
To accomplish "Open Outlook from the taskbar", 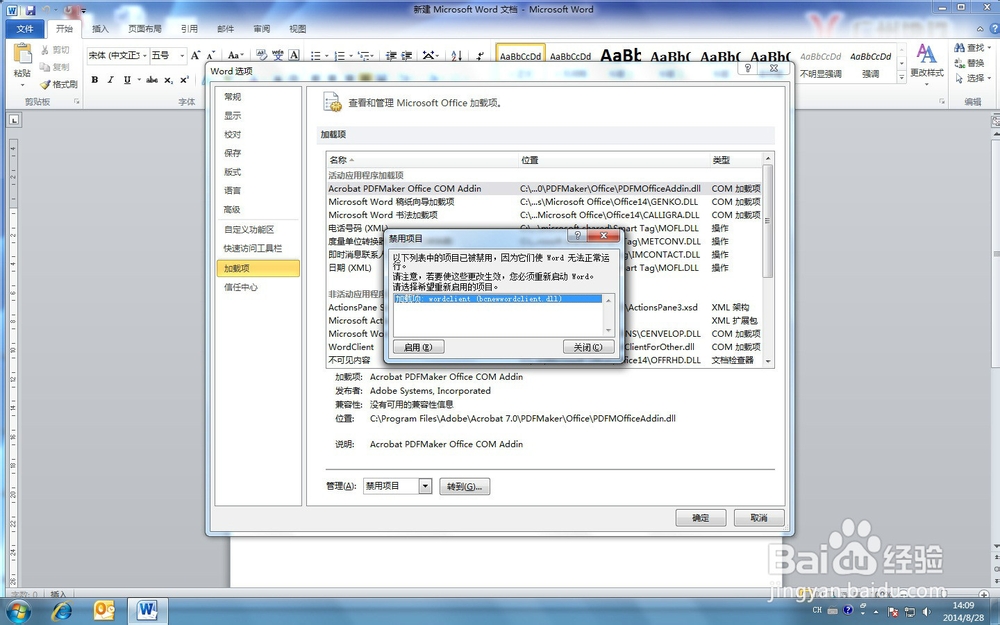I will (104, 611).
